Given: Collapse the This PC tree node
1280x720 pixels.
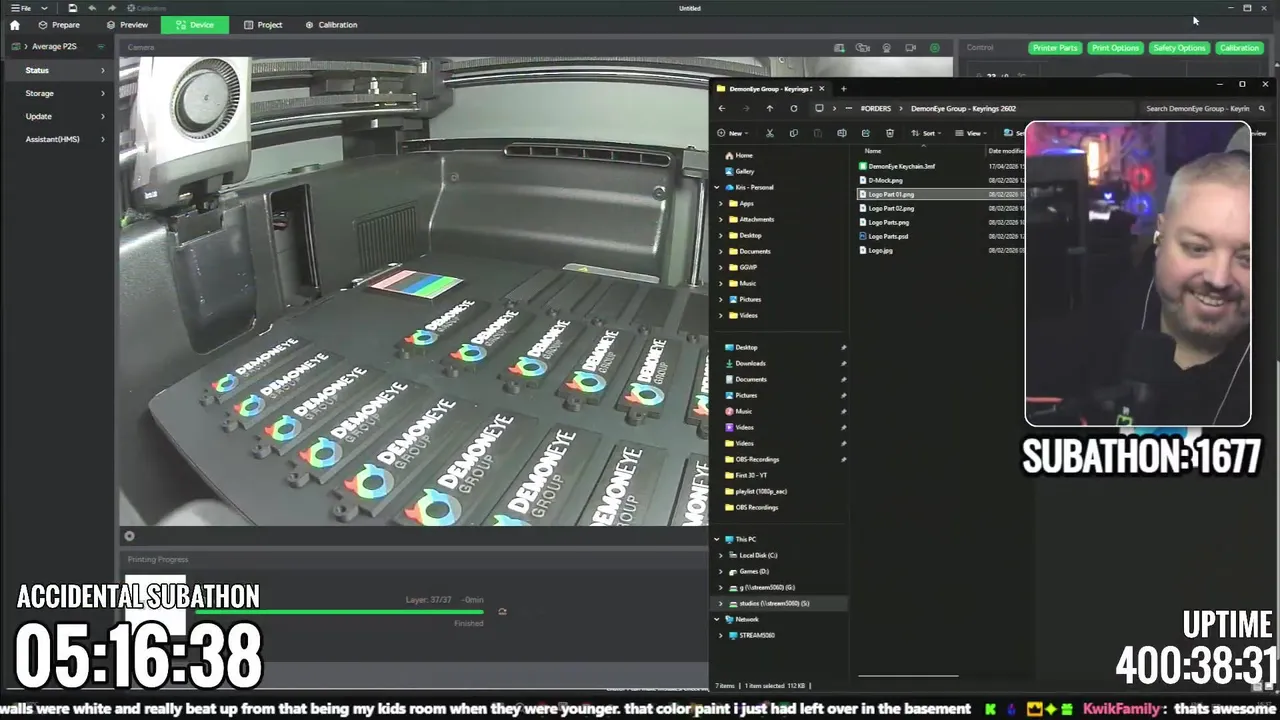Looking at the screenshot, I should tap(717, 539).
